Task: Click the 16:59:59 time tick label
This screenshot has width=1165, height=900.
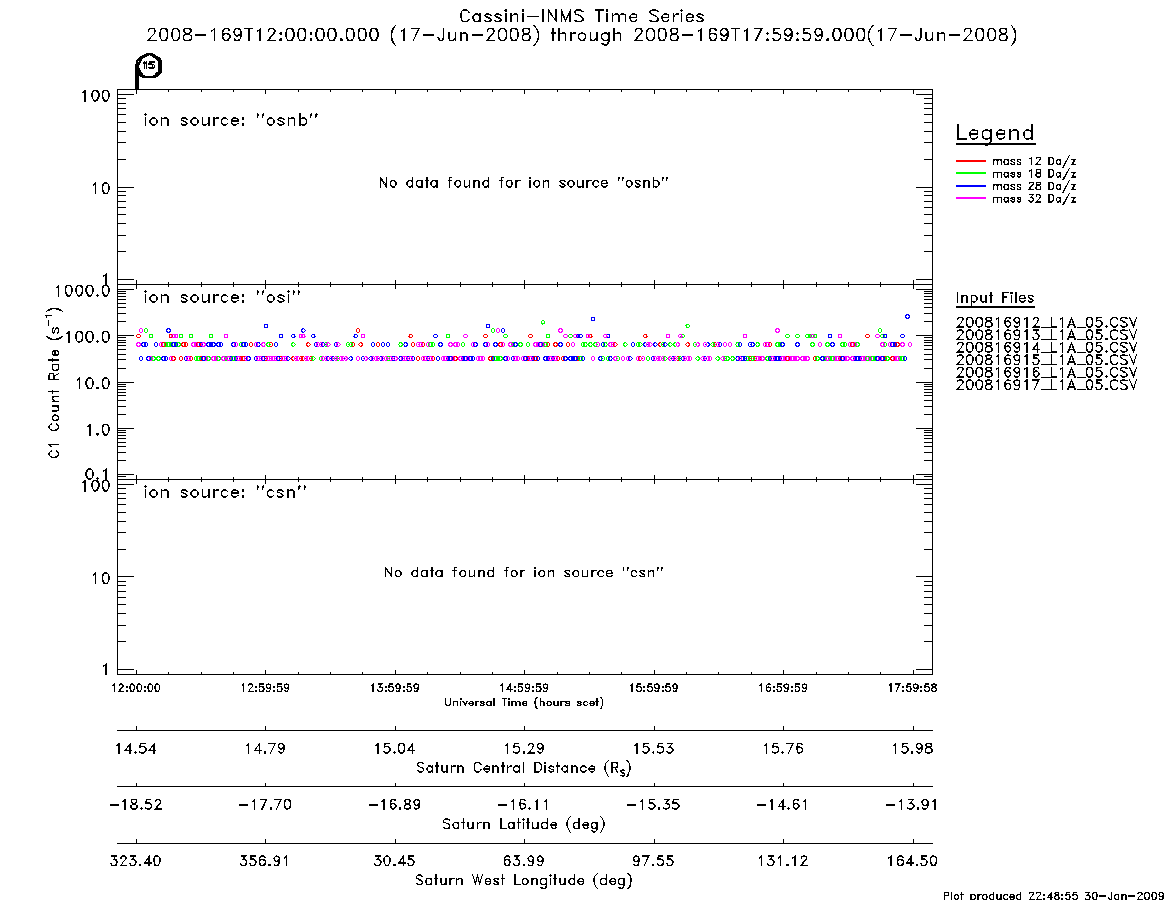Action: coord(782,688)
